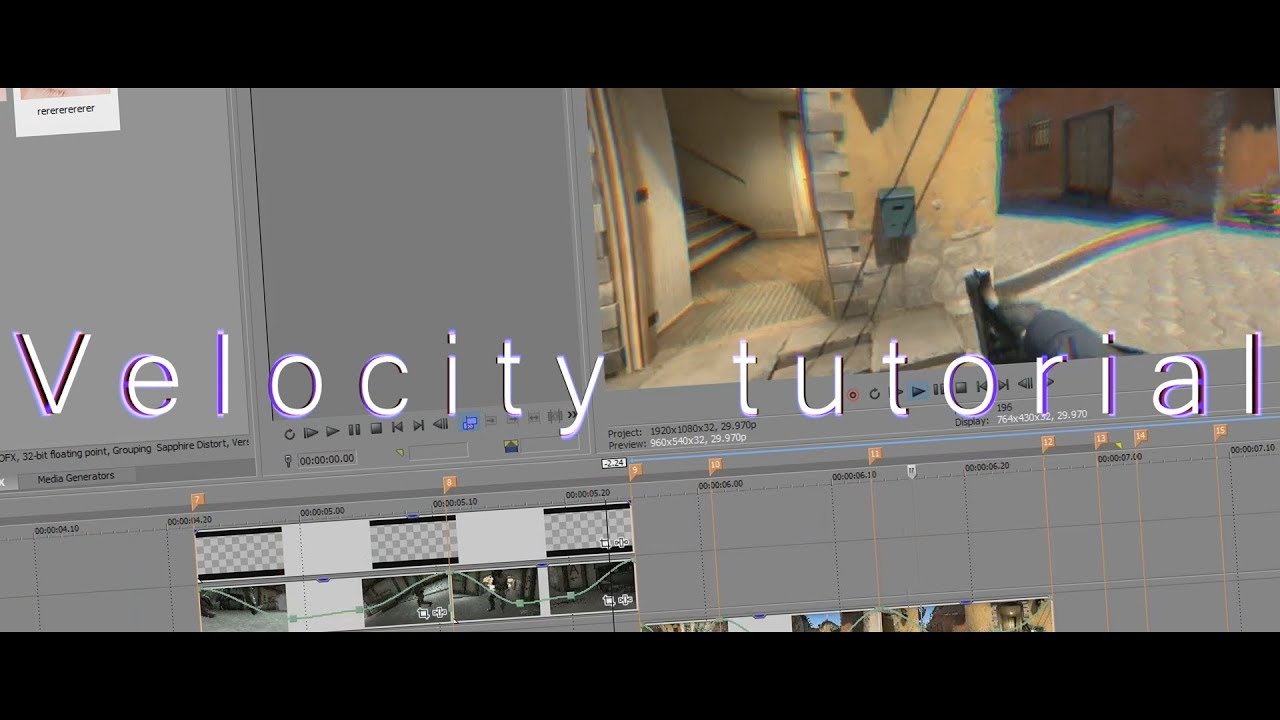Step to previous frame in the Trimmer

click(x=440, y=425)
